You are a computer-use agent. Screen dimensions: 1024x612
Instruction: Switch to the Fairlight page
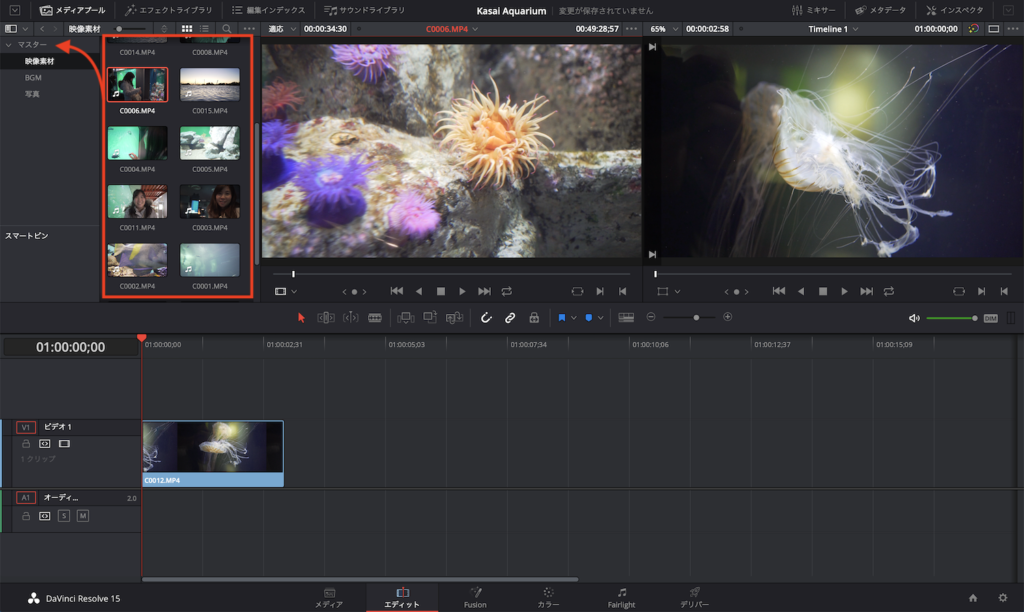621,597
